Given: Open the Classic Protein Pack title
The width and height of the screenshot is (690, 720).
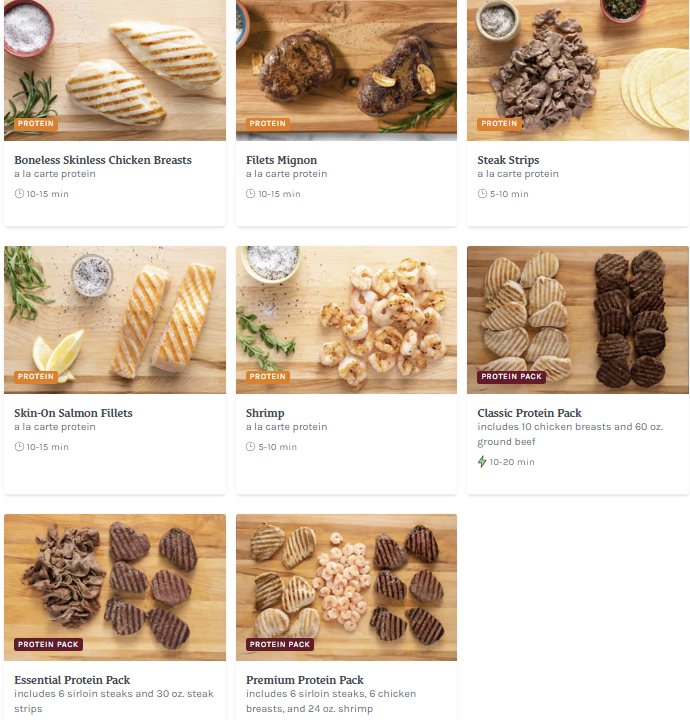Looking at the screenshot, I should 529,413.
